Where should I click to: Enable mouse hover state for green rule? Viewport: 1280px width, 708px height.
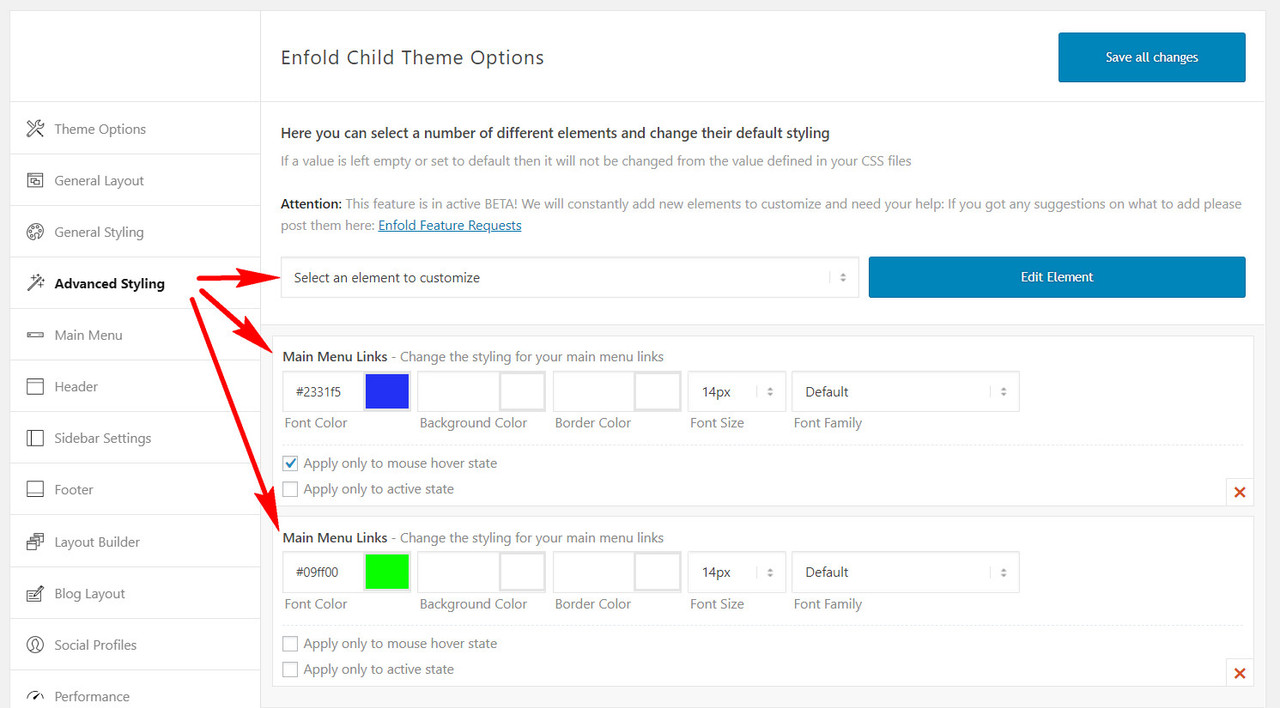[290, 643]
